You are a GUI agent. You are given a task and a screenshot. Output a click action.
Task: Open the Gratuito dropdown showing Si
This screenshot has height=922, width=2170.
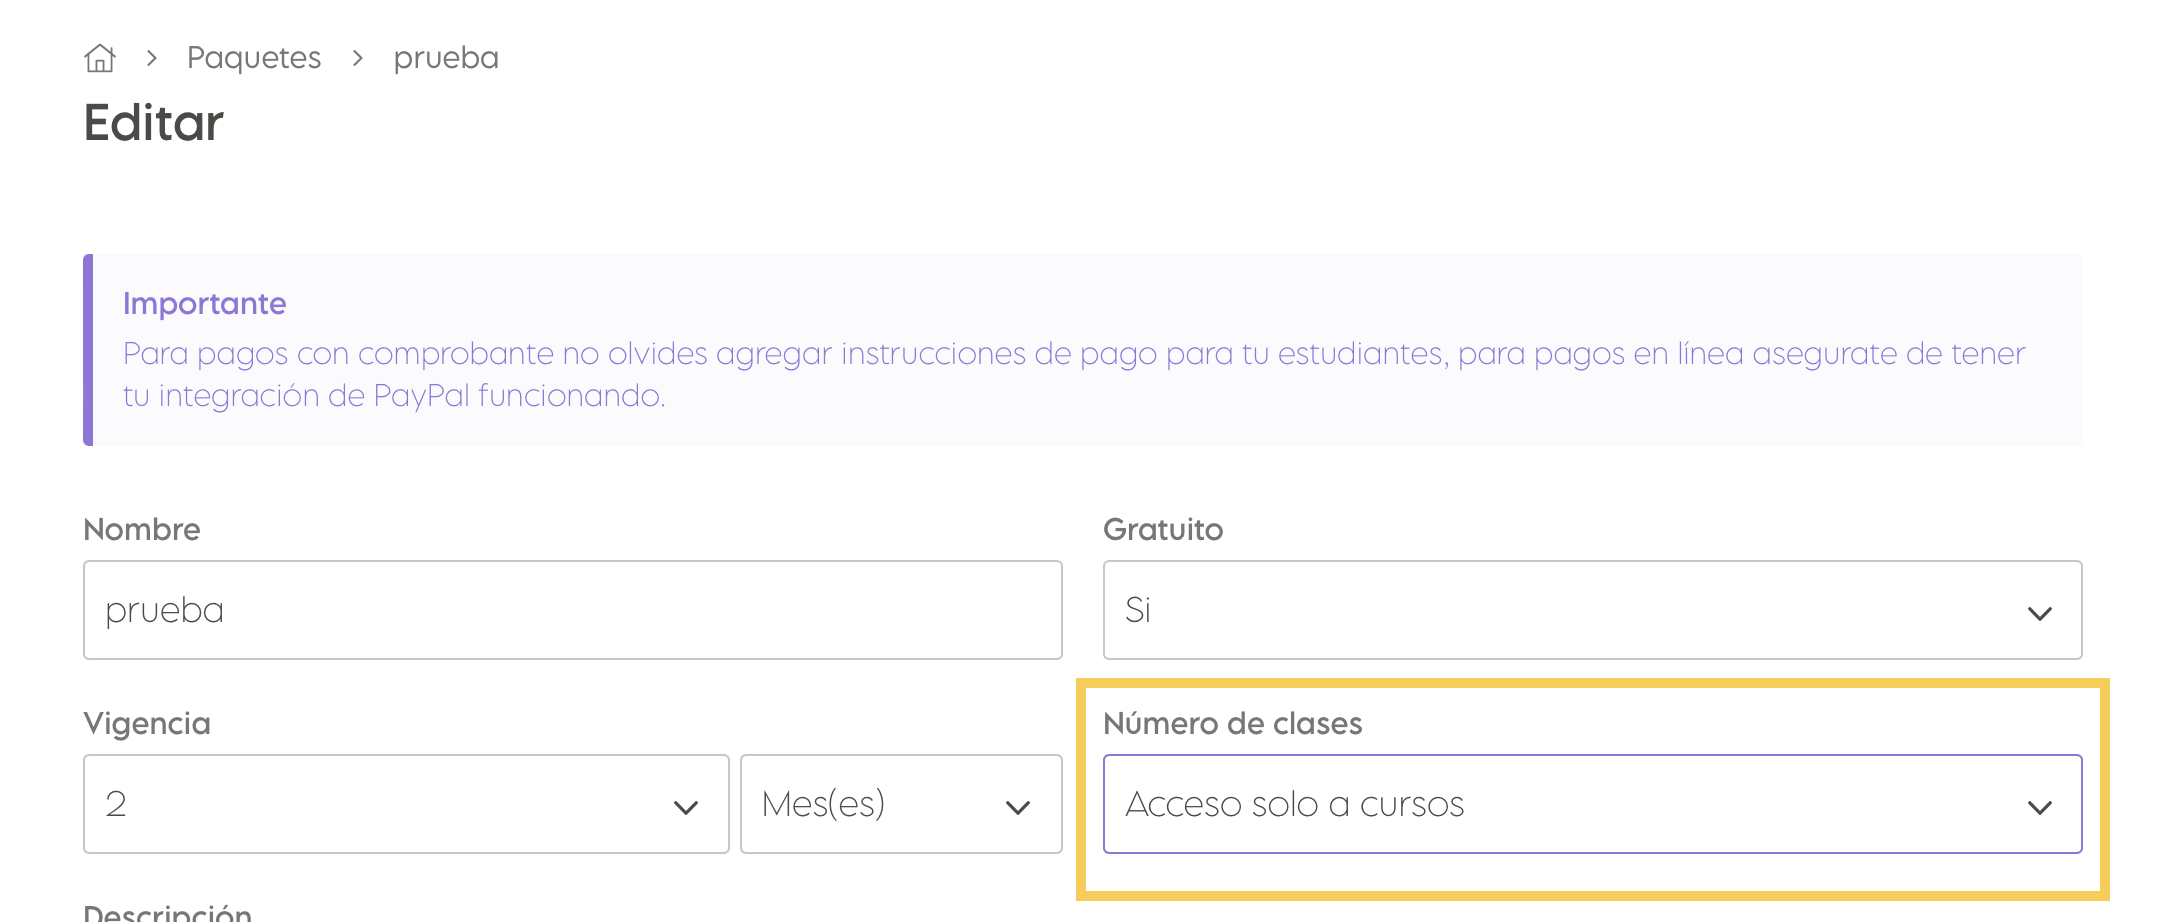click(x=1592, y=610)
